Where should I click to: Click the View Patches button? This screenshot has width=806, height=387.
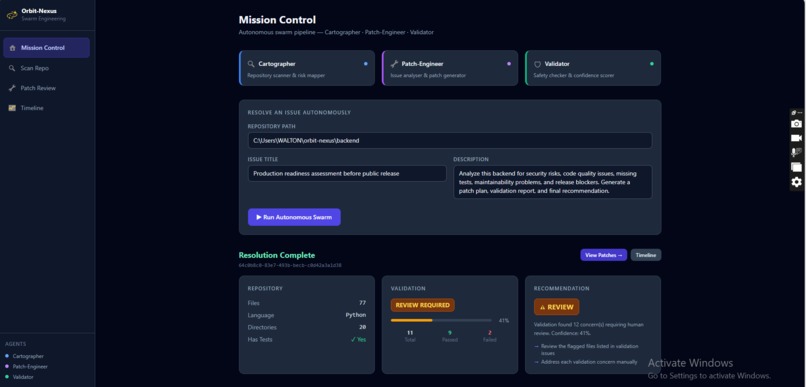pyautogui.click(x=603, y=255)
